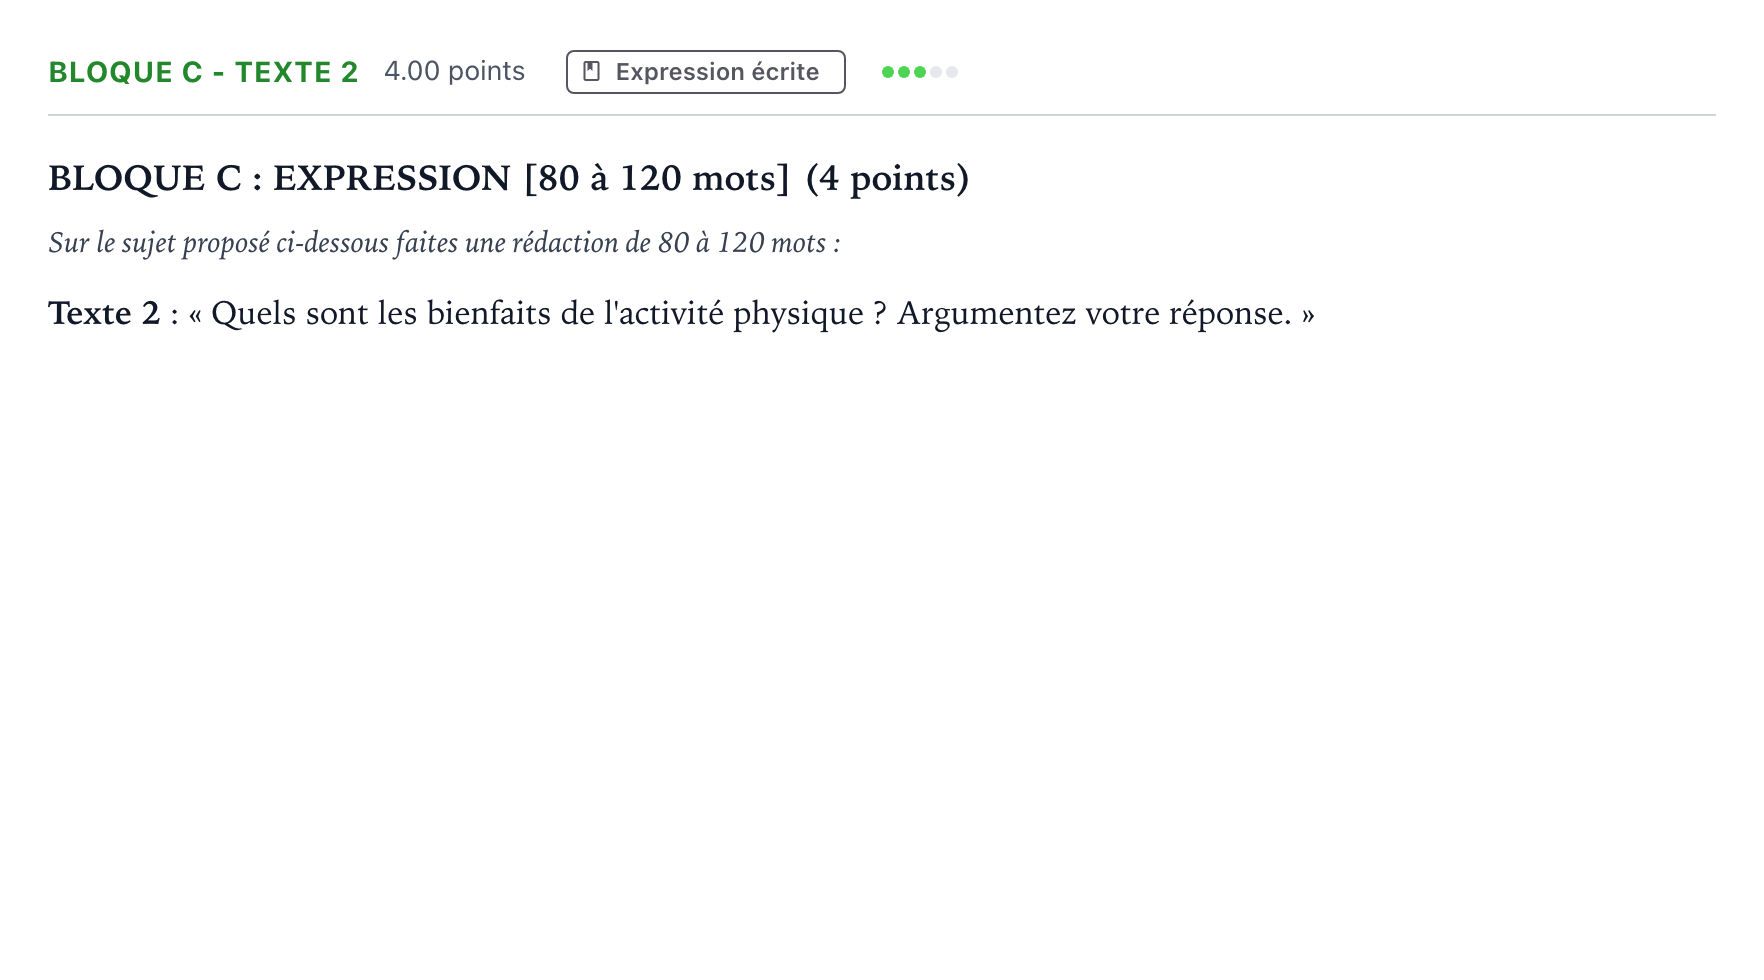Click the bold Texte 2 label
Screen dimensions: 1764x980
click(104, 313)
